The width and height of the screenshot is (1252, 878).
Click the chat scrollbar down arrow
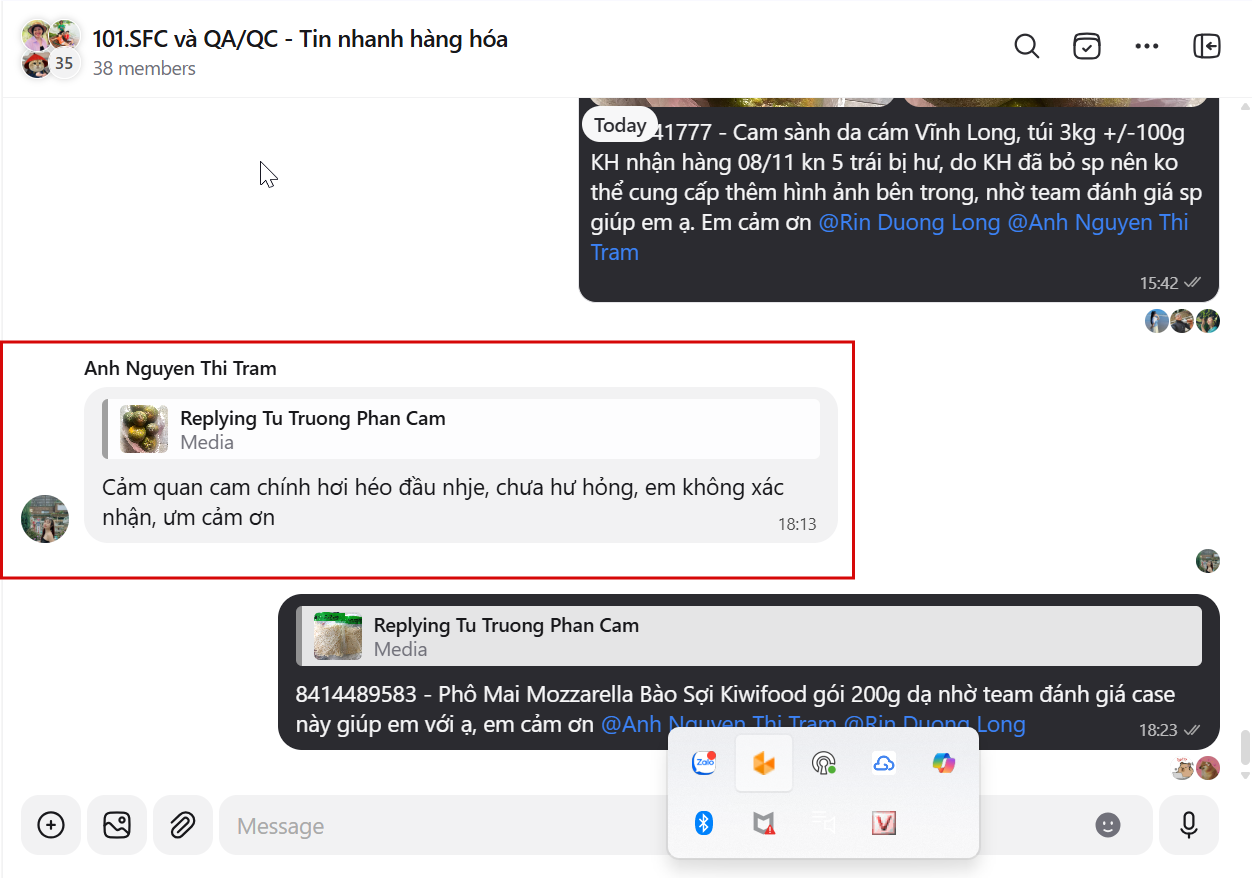1245,775
